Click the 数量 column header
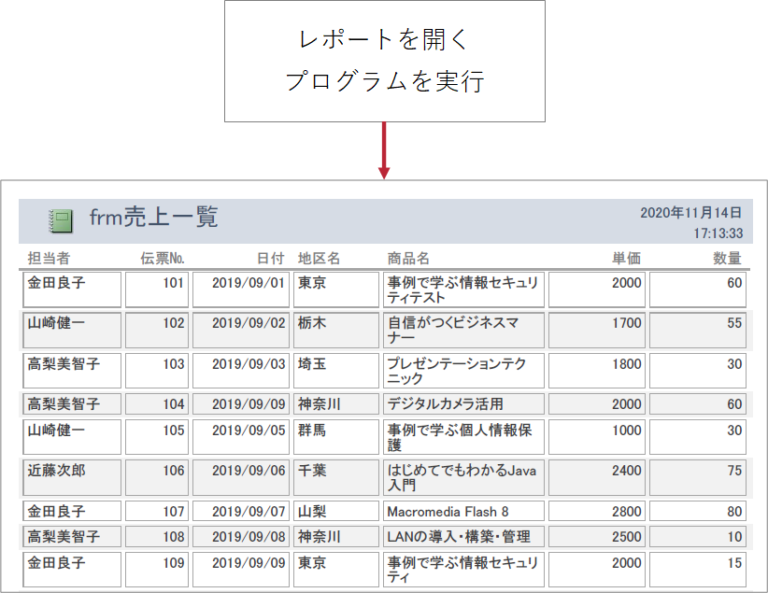Image resolution: width=768 pixels, height=593 pixels. 727,258
